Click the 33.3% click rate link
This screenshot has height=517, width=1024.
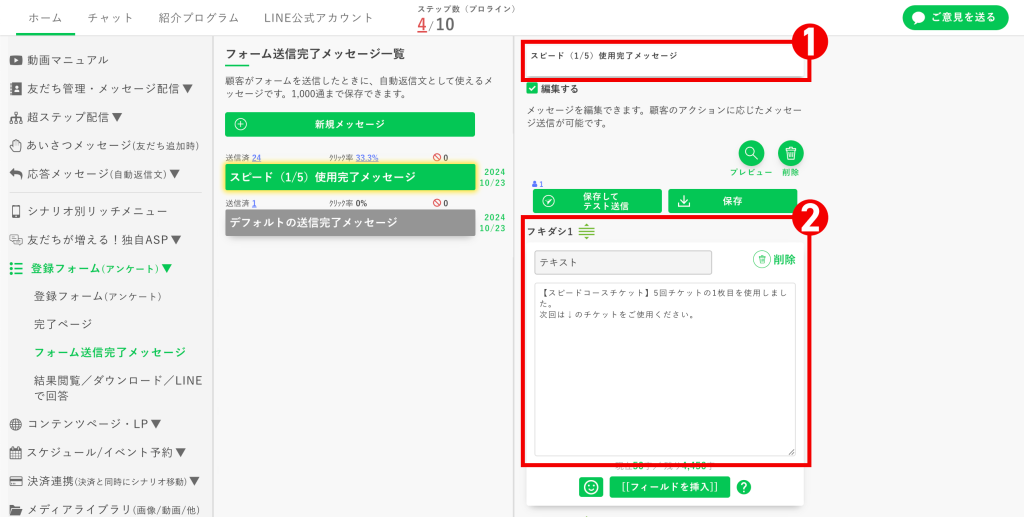[367, 157]
